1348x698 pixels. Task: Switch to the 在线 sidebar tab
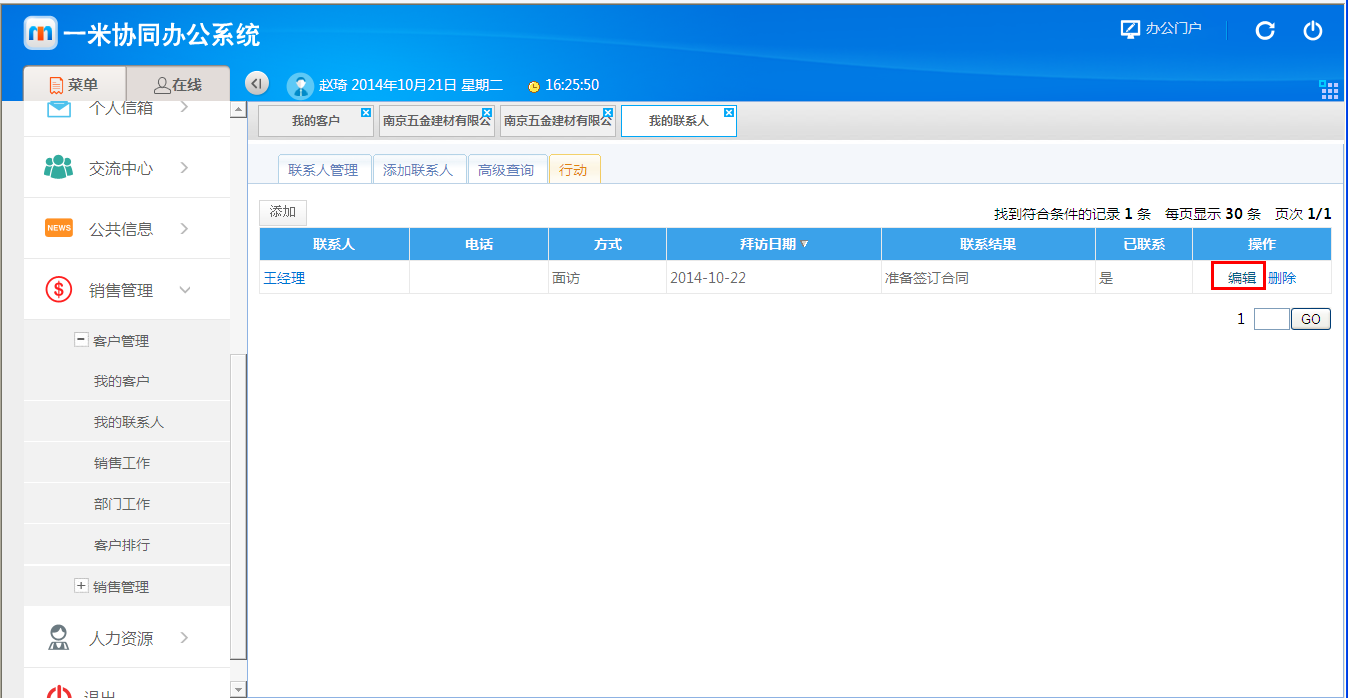(178, 85)
